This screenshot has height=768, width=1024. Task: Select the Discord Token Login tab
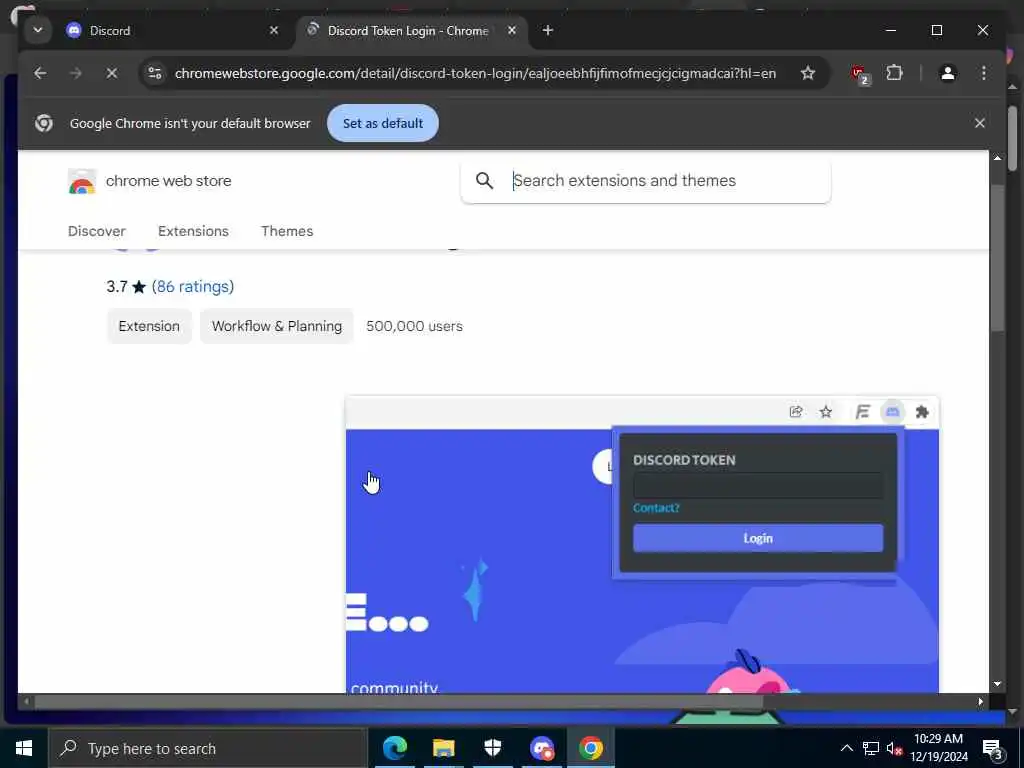click(x=408, y=31)
